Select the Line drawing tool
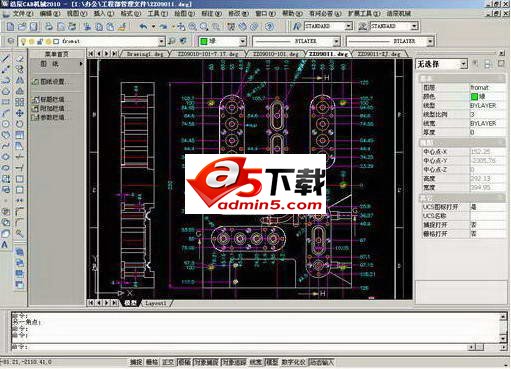The width and height of the screenshot is (511, 369). [5, 58]
